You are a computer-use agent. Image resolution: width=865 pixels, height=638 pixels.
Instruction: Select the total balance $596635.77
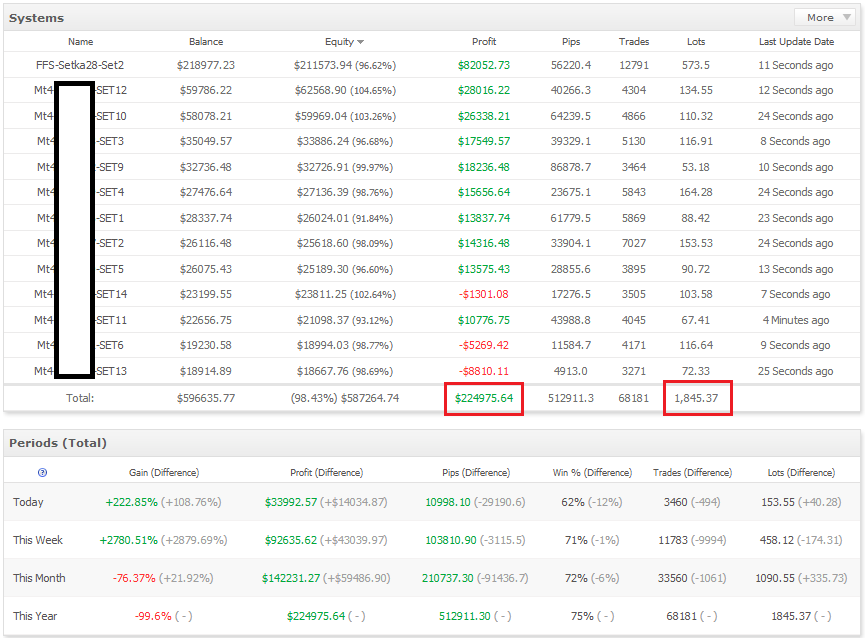coord(206,398)
